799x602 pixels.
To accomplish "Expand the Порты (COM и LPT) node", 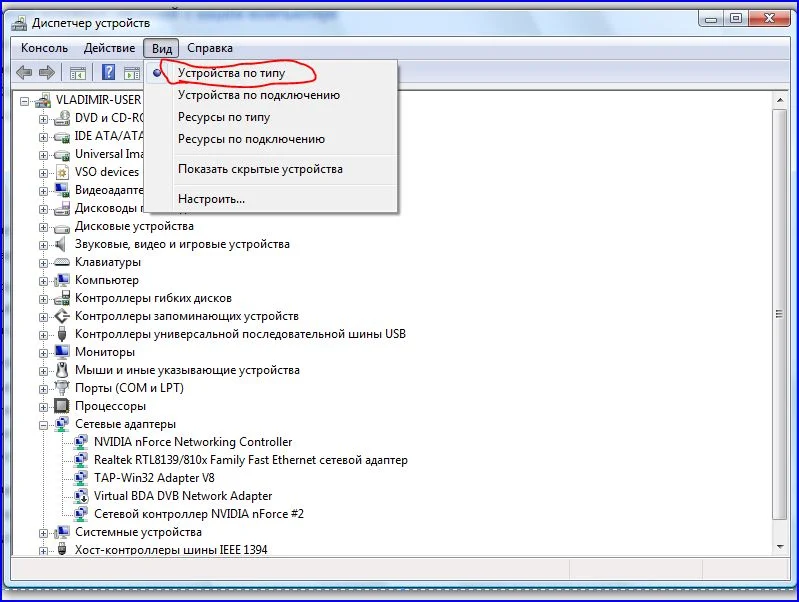I will coord(43,389).
